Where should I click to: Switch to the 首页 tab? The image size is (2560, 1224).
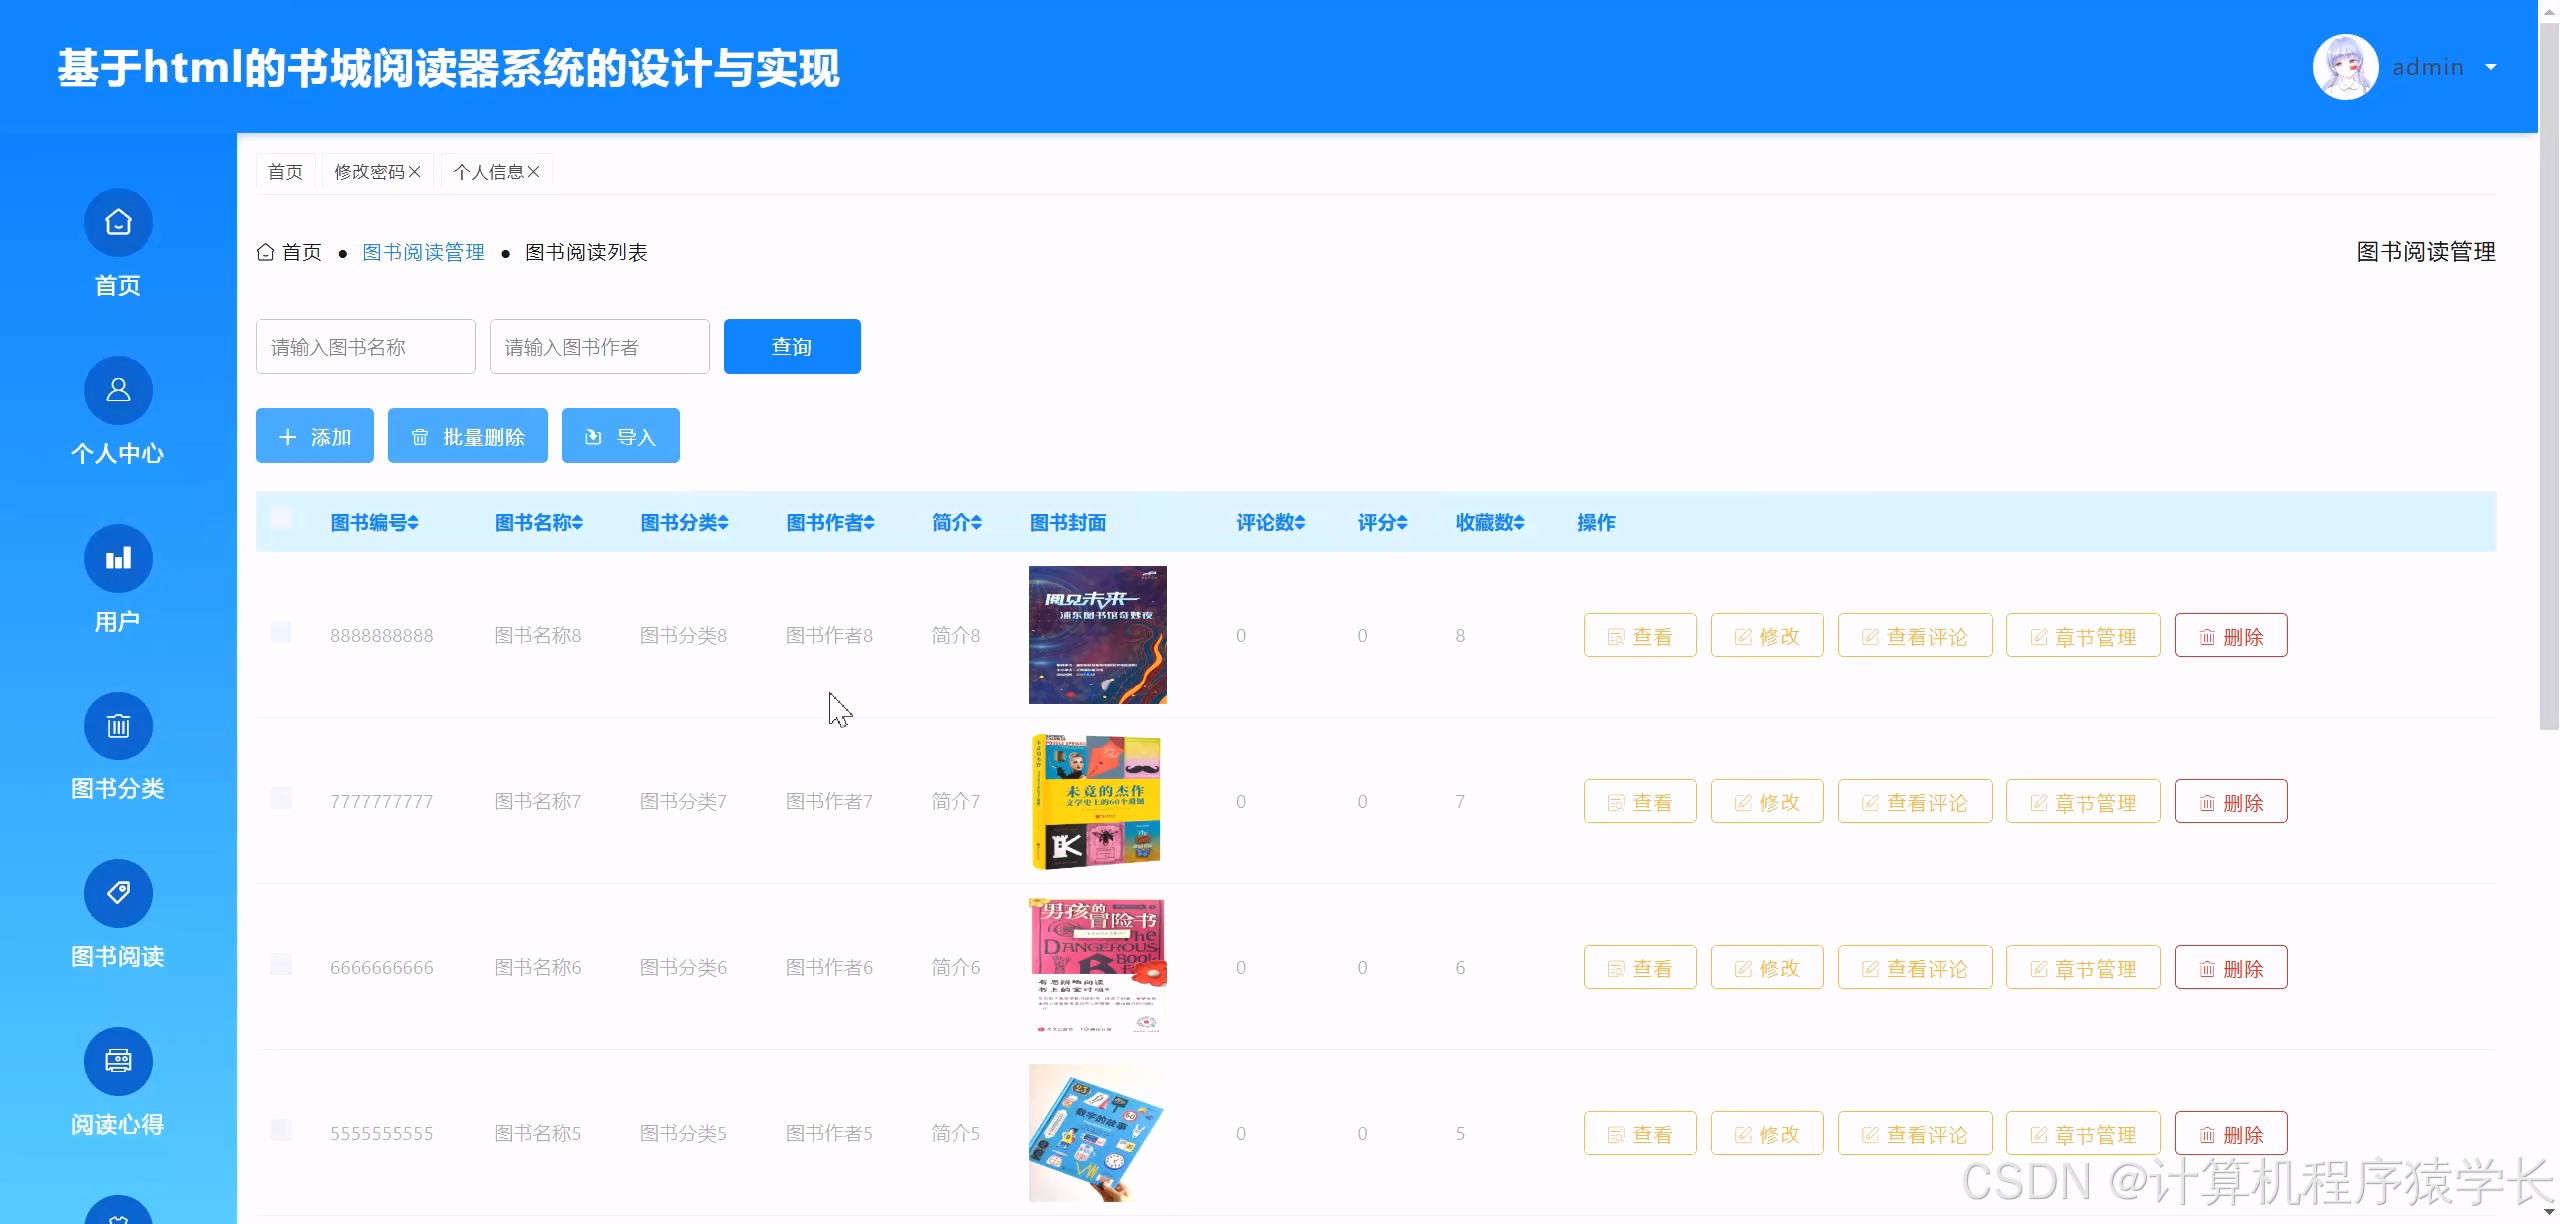click(285, 172)
